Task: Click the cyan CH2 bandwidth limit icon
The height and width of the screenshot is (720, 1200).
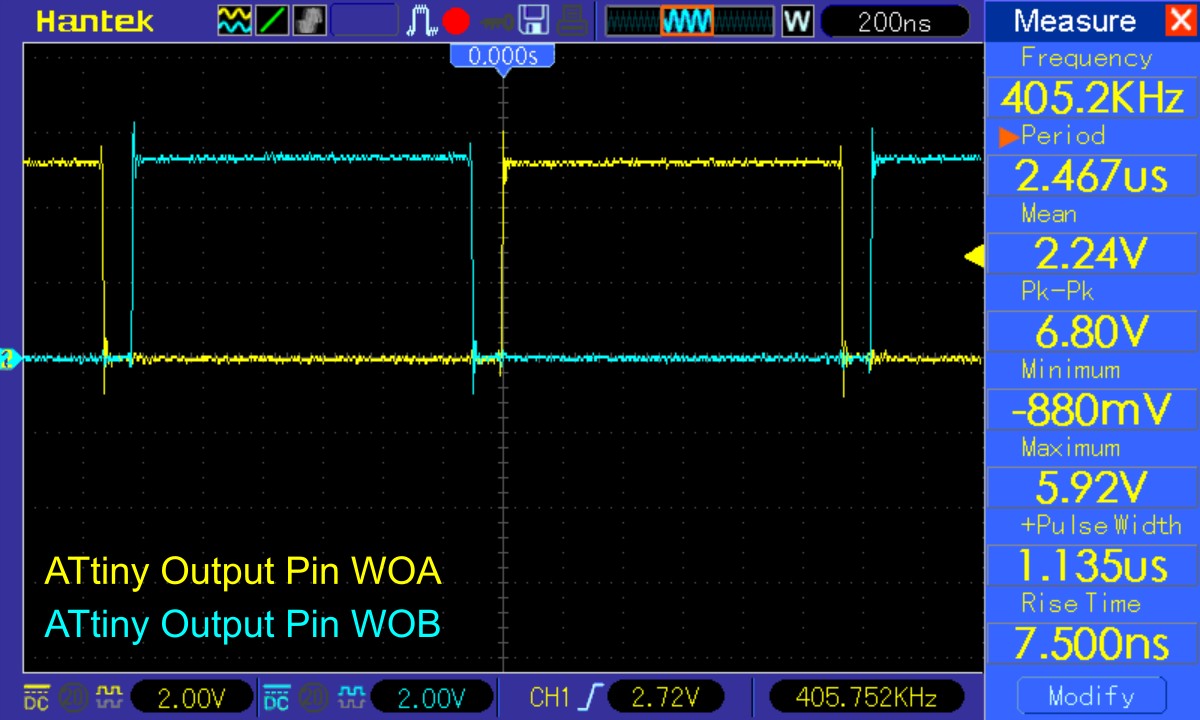Action: click(315, 695)
